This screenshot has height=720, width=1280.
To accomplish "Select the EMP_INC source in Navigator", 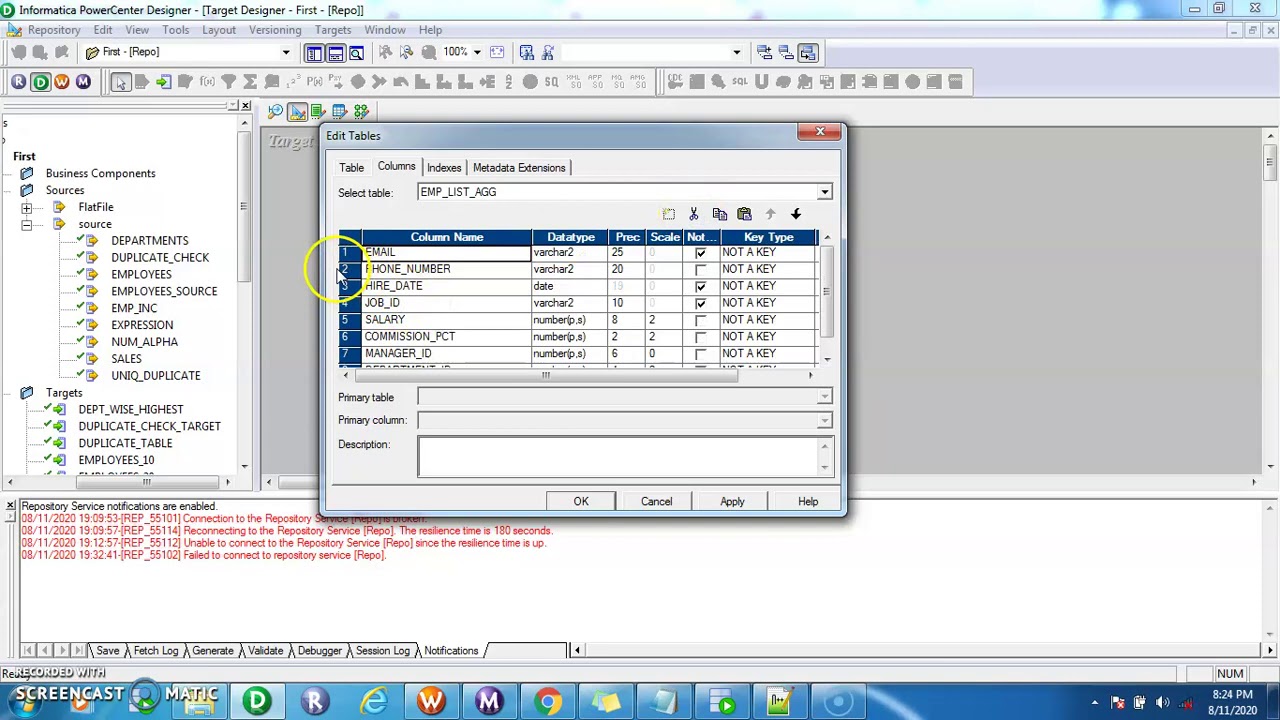I will [x=134, y=308].
